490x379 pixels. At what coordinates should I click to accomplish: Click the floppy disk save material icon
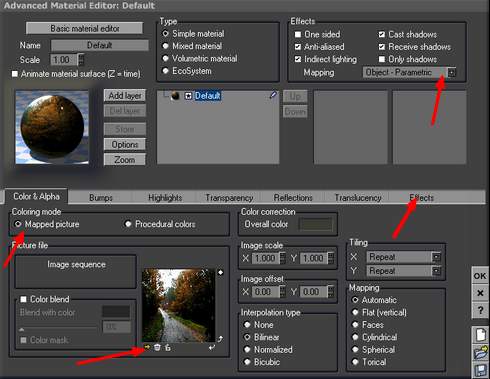(481, 370)
